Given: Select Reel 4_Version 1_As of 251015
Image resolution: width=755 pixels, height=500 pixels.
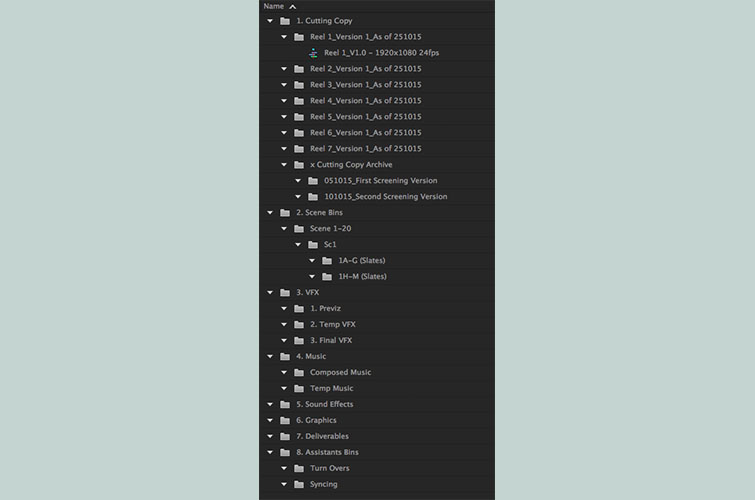Looking at the screenshot, I should pos(365,101).
